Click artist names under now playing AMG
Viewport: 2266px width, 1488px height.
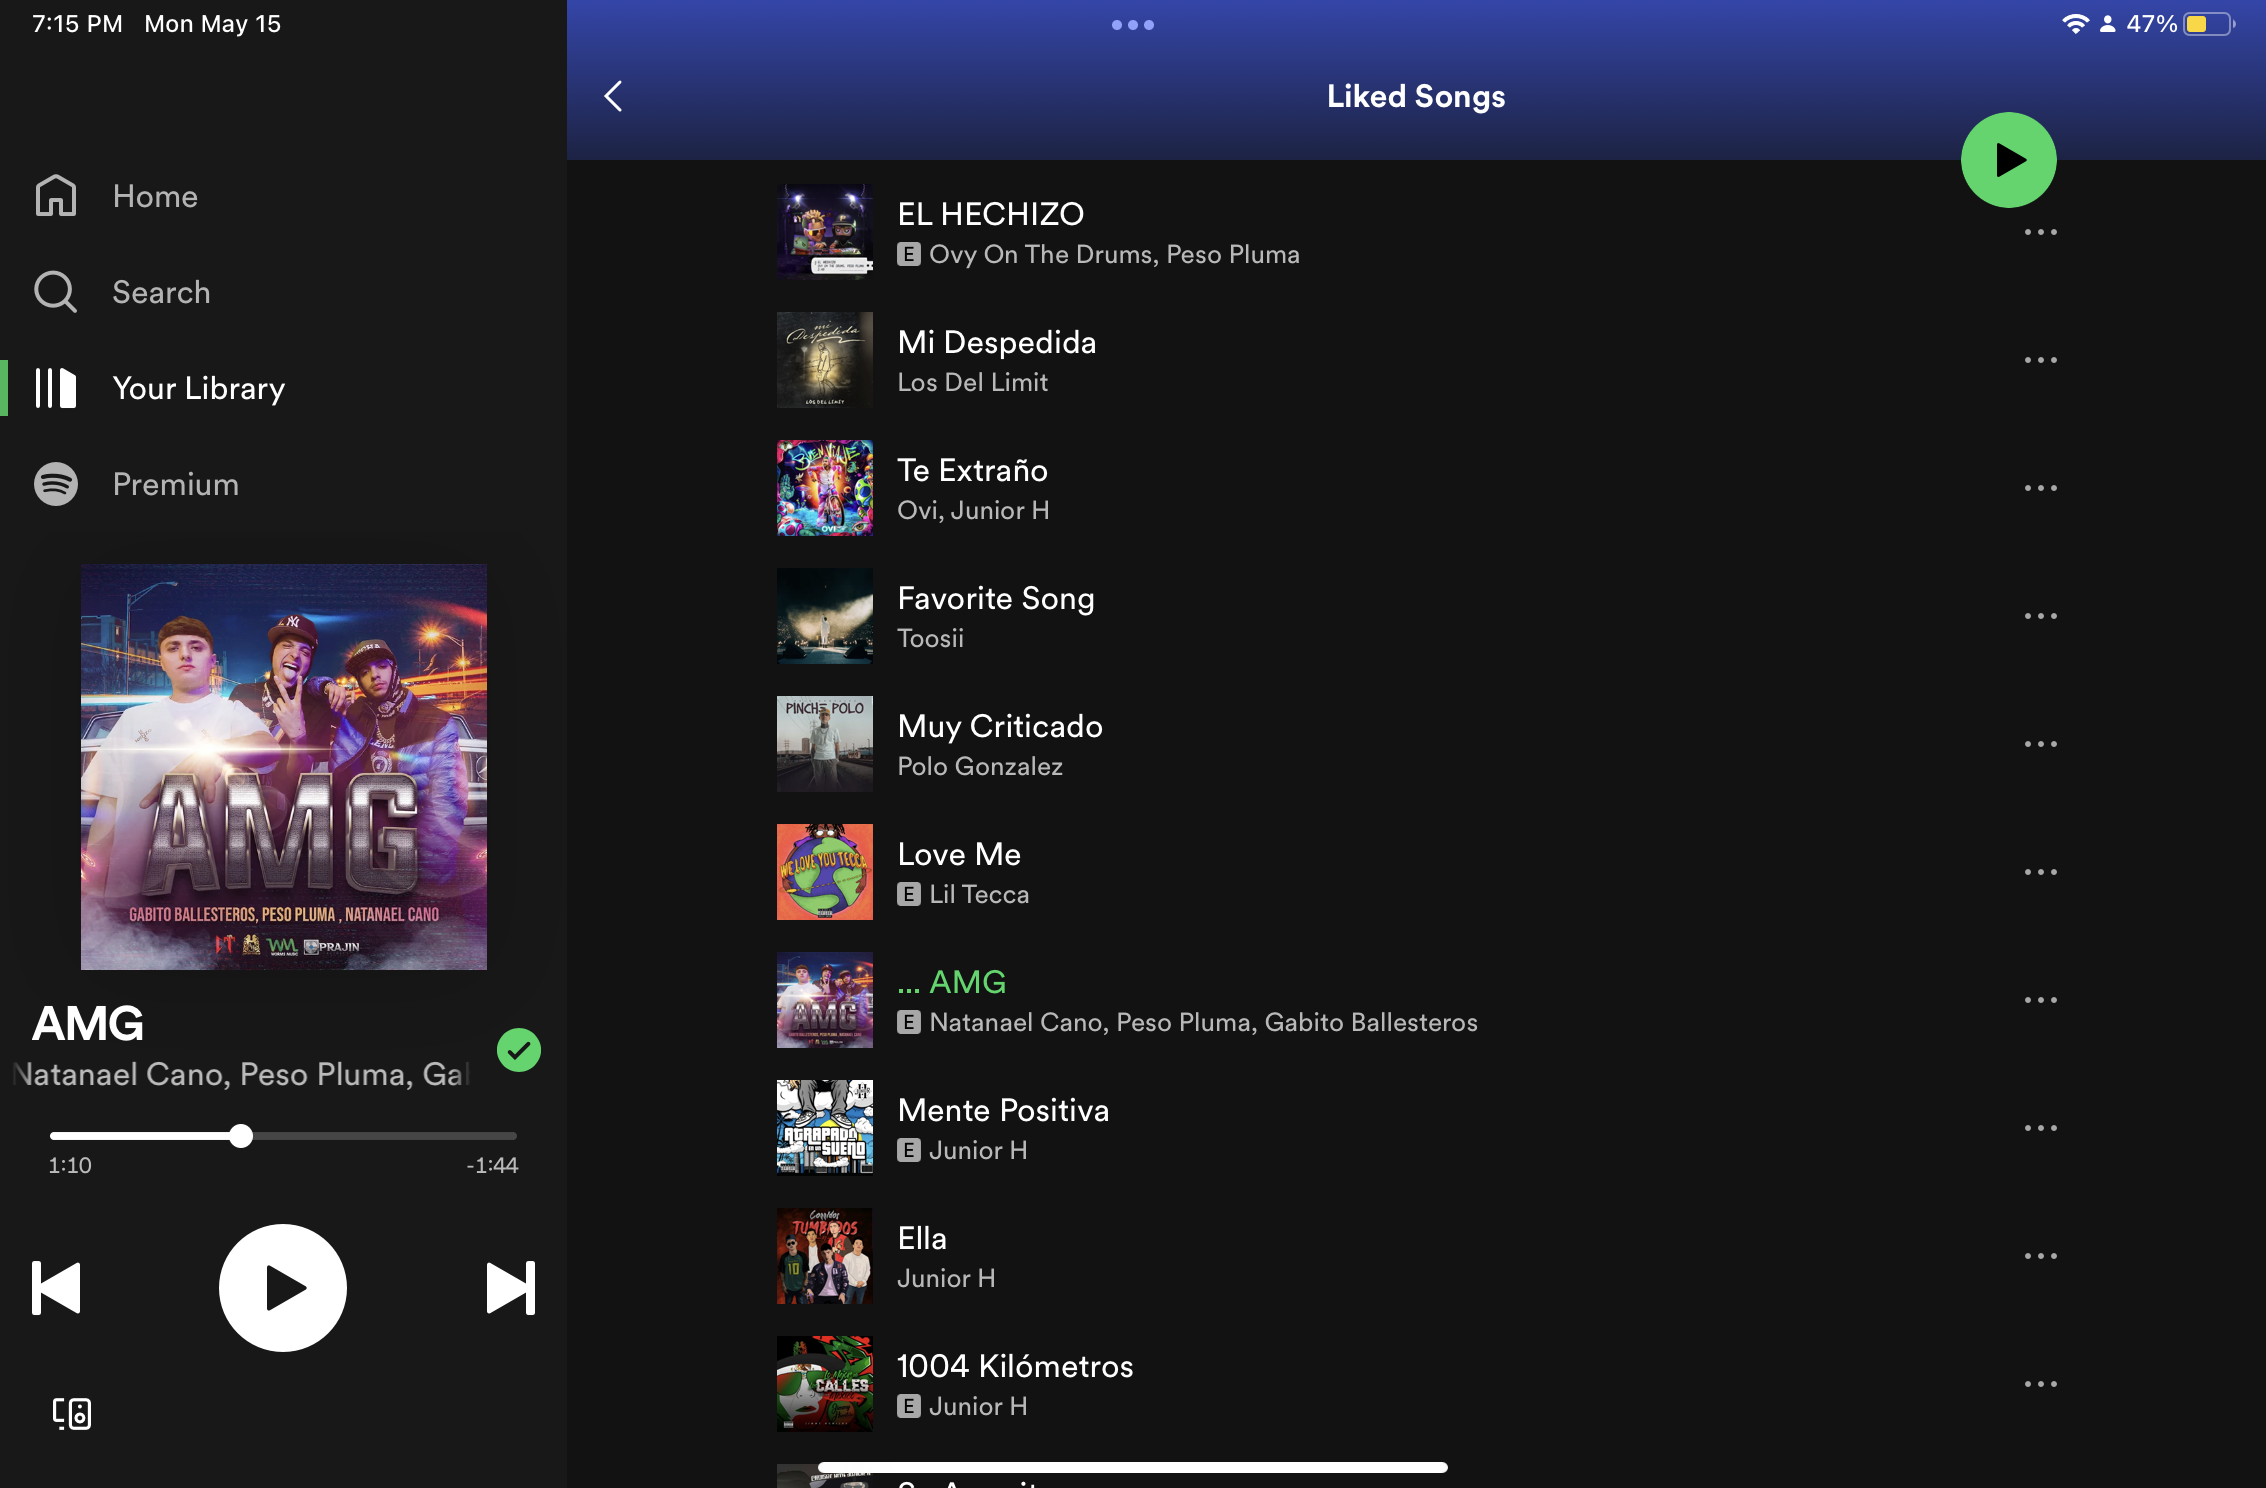[x=240, y=1074]
